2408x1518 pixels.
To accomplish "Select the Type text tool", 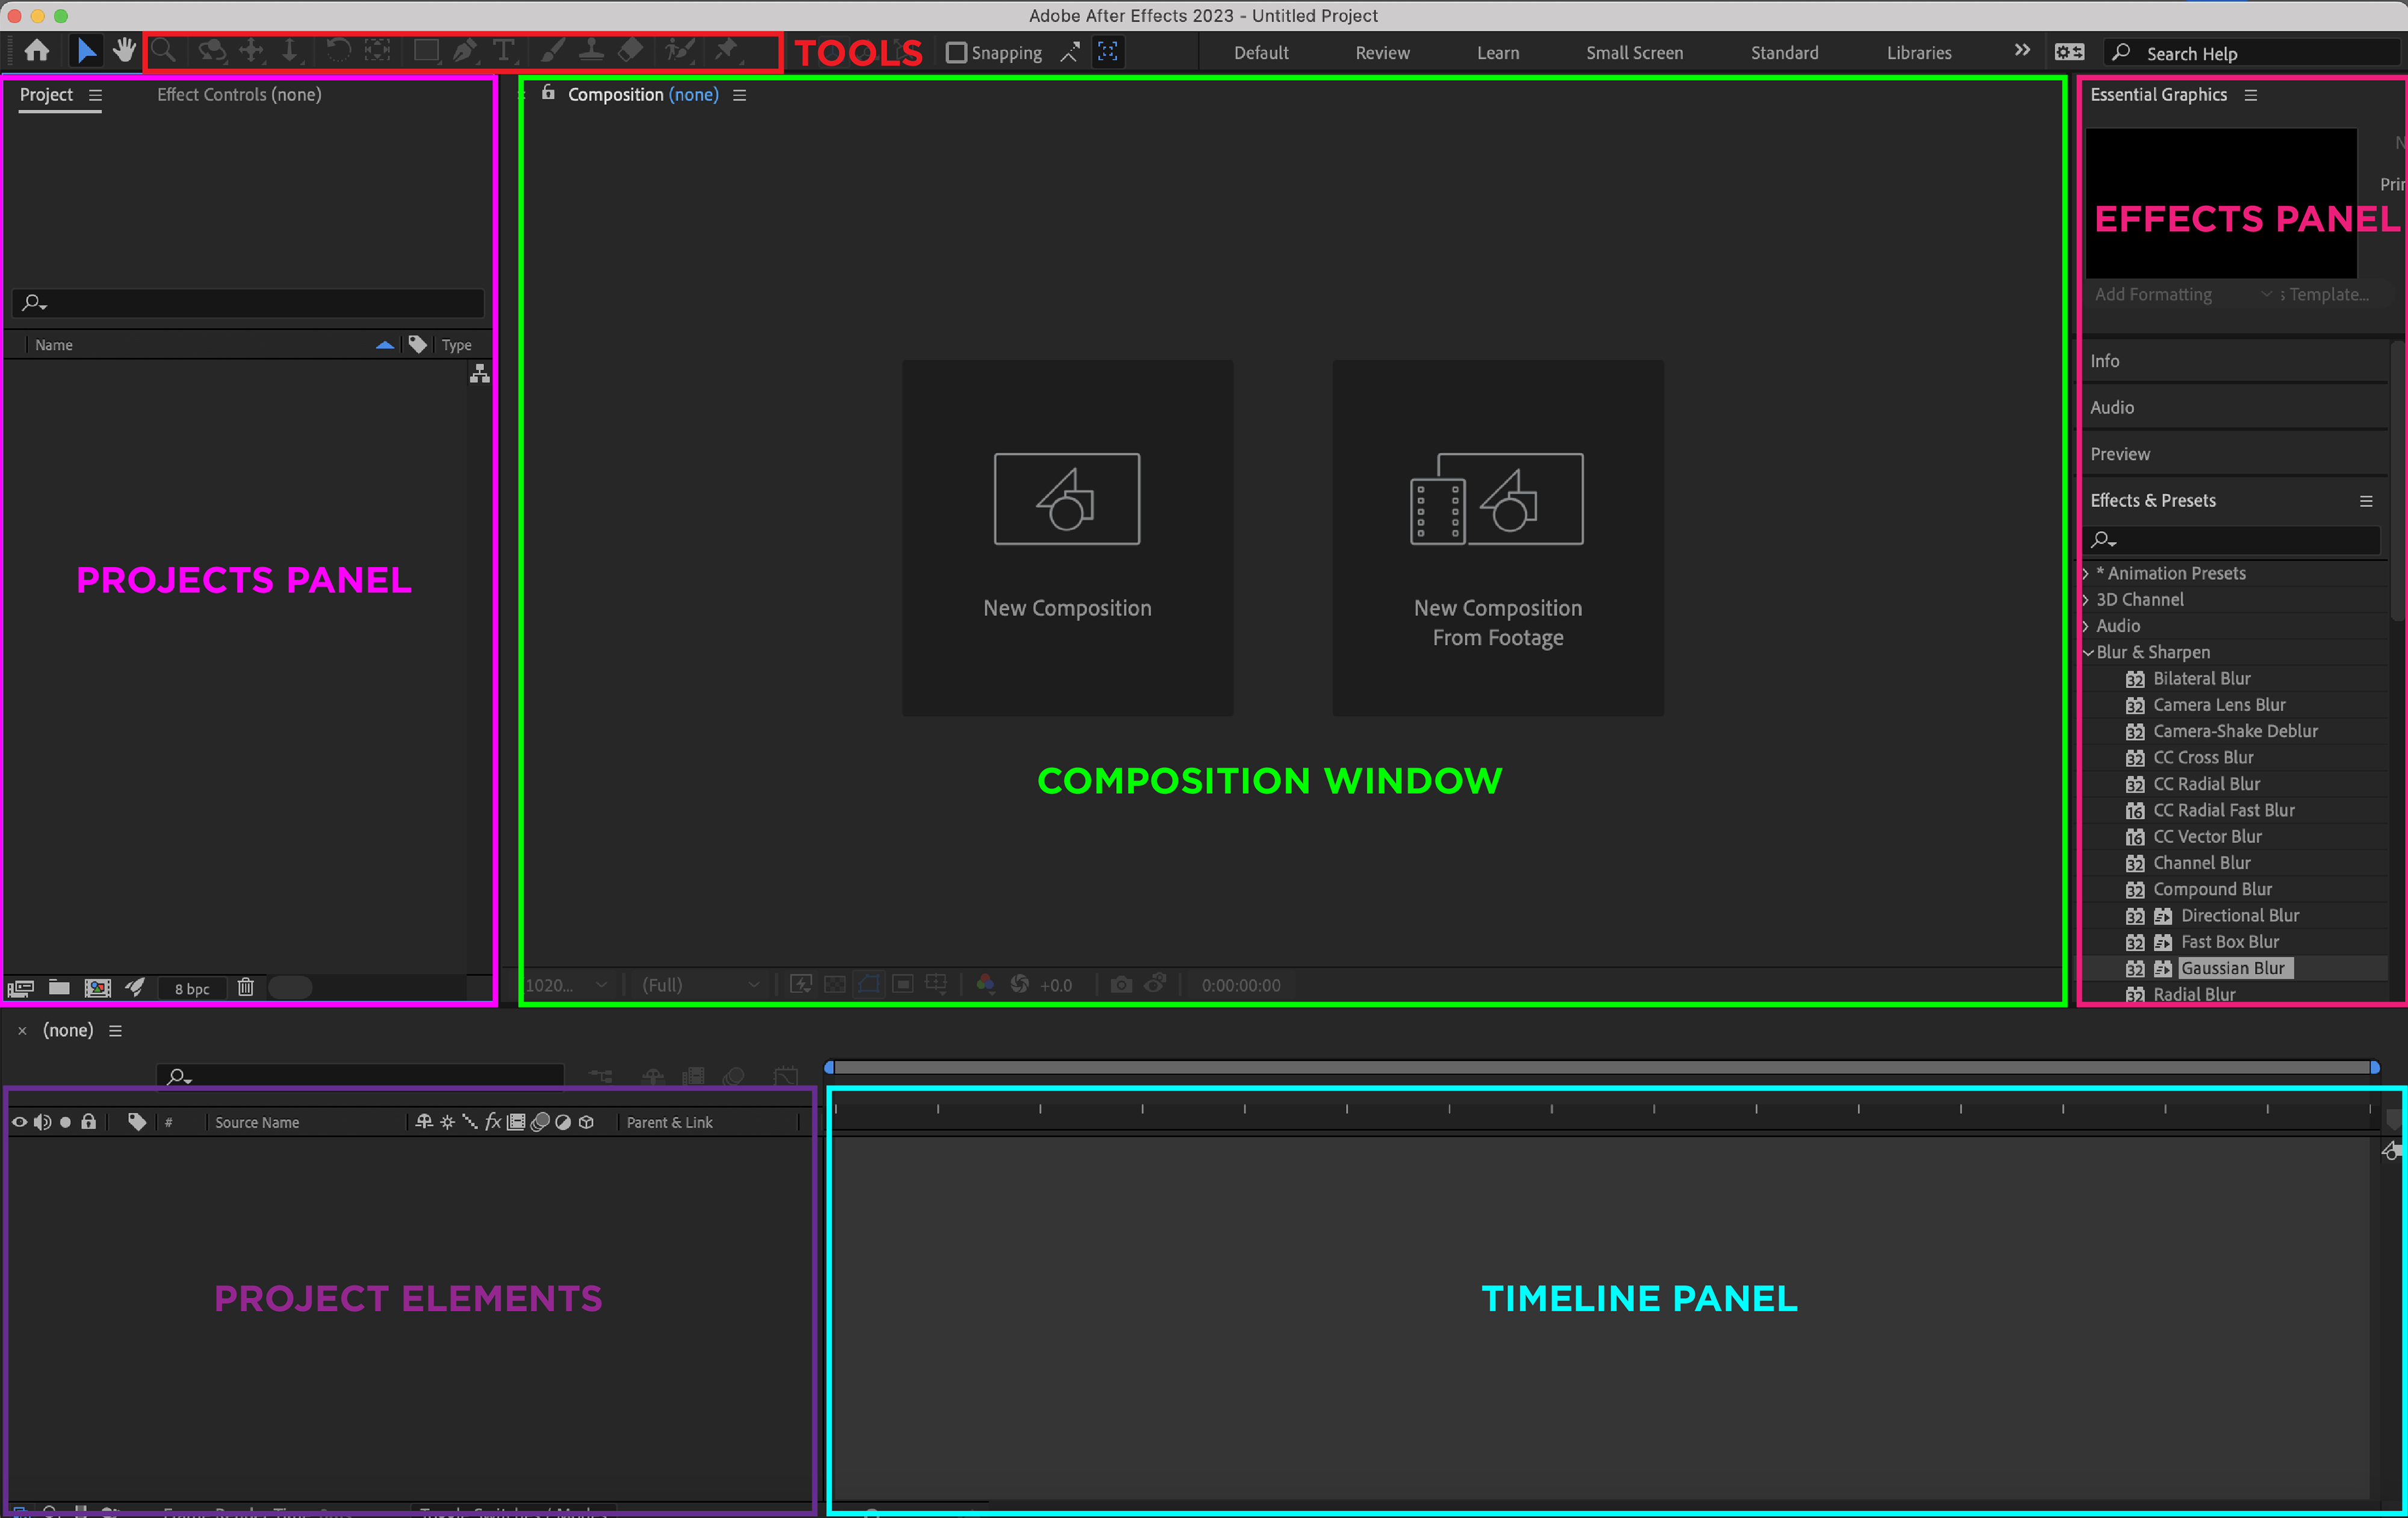I will [x=504, y=51].
